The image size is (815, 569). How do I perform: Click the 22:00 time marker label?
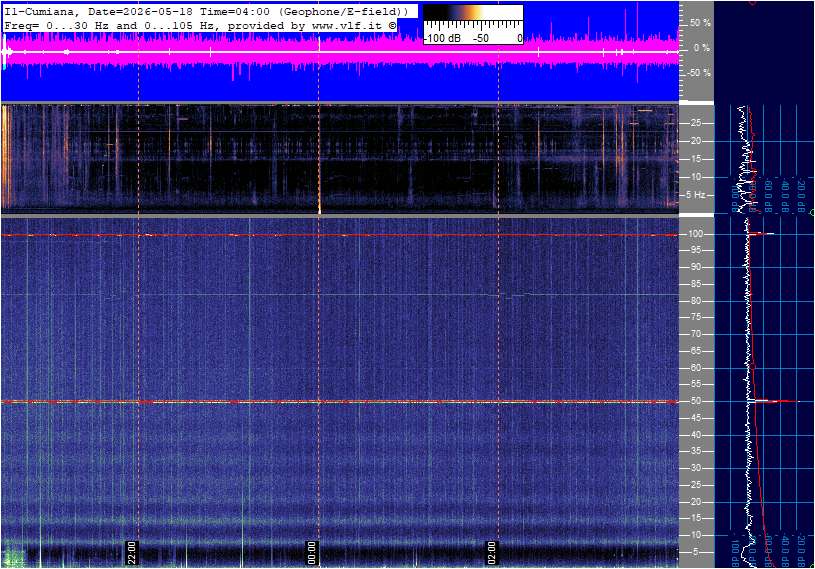[132, 553]
